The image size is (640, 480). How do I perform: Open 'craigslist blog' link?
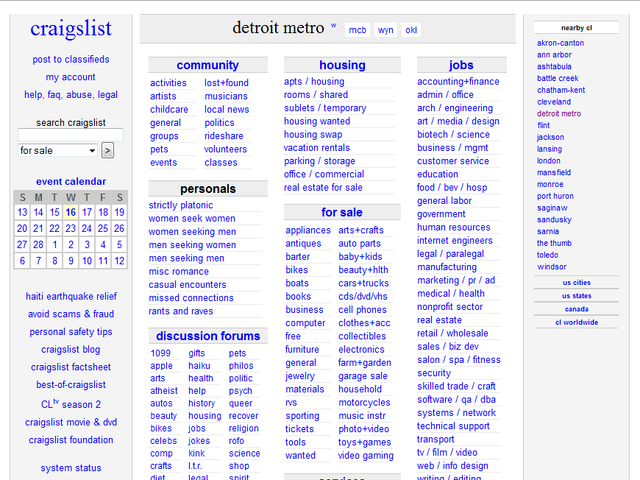tap(71, 349)
